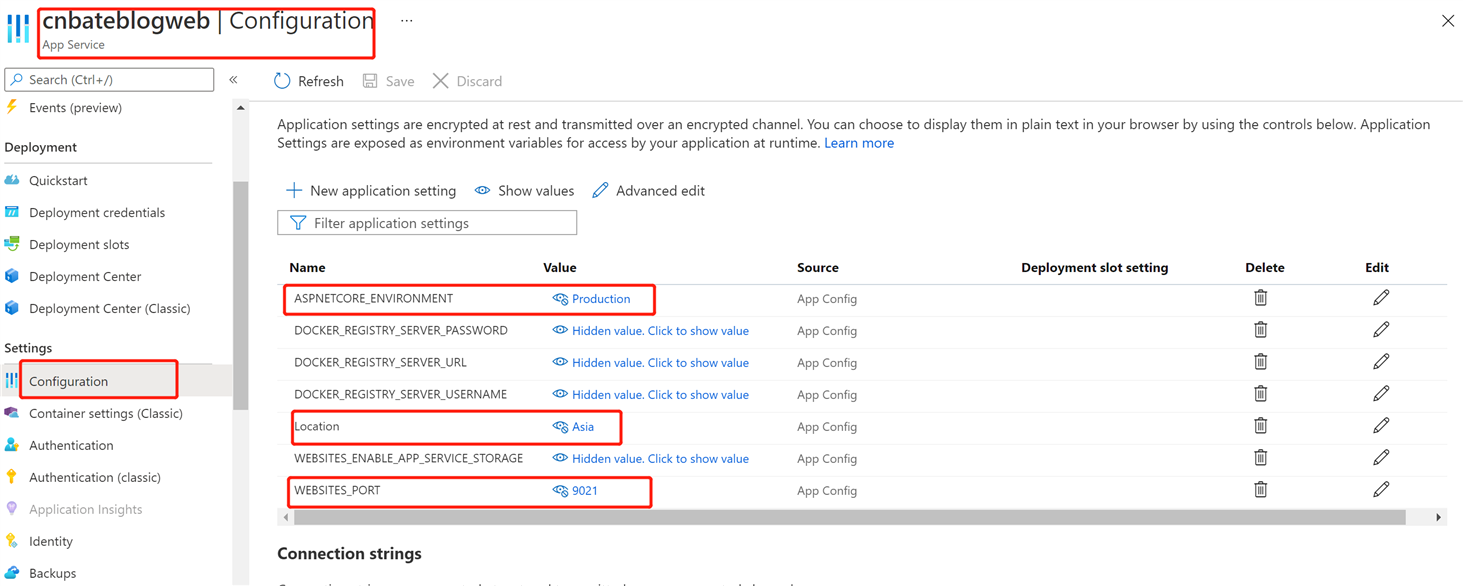
Task: Reveal the hidden DOCKER_REGISTRY_SERVER_PASSWORD value
Action: [660, 331]
